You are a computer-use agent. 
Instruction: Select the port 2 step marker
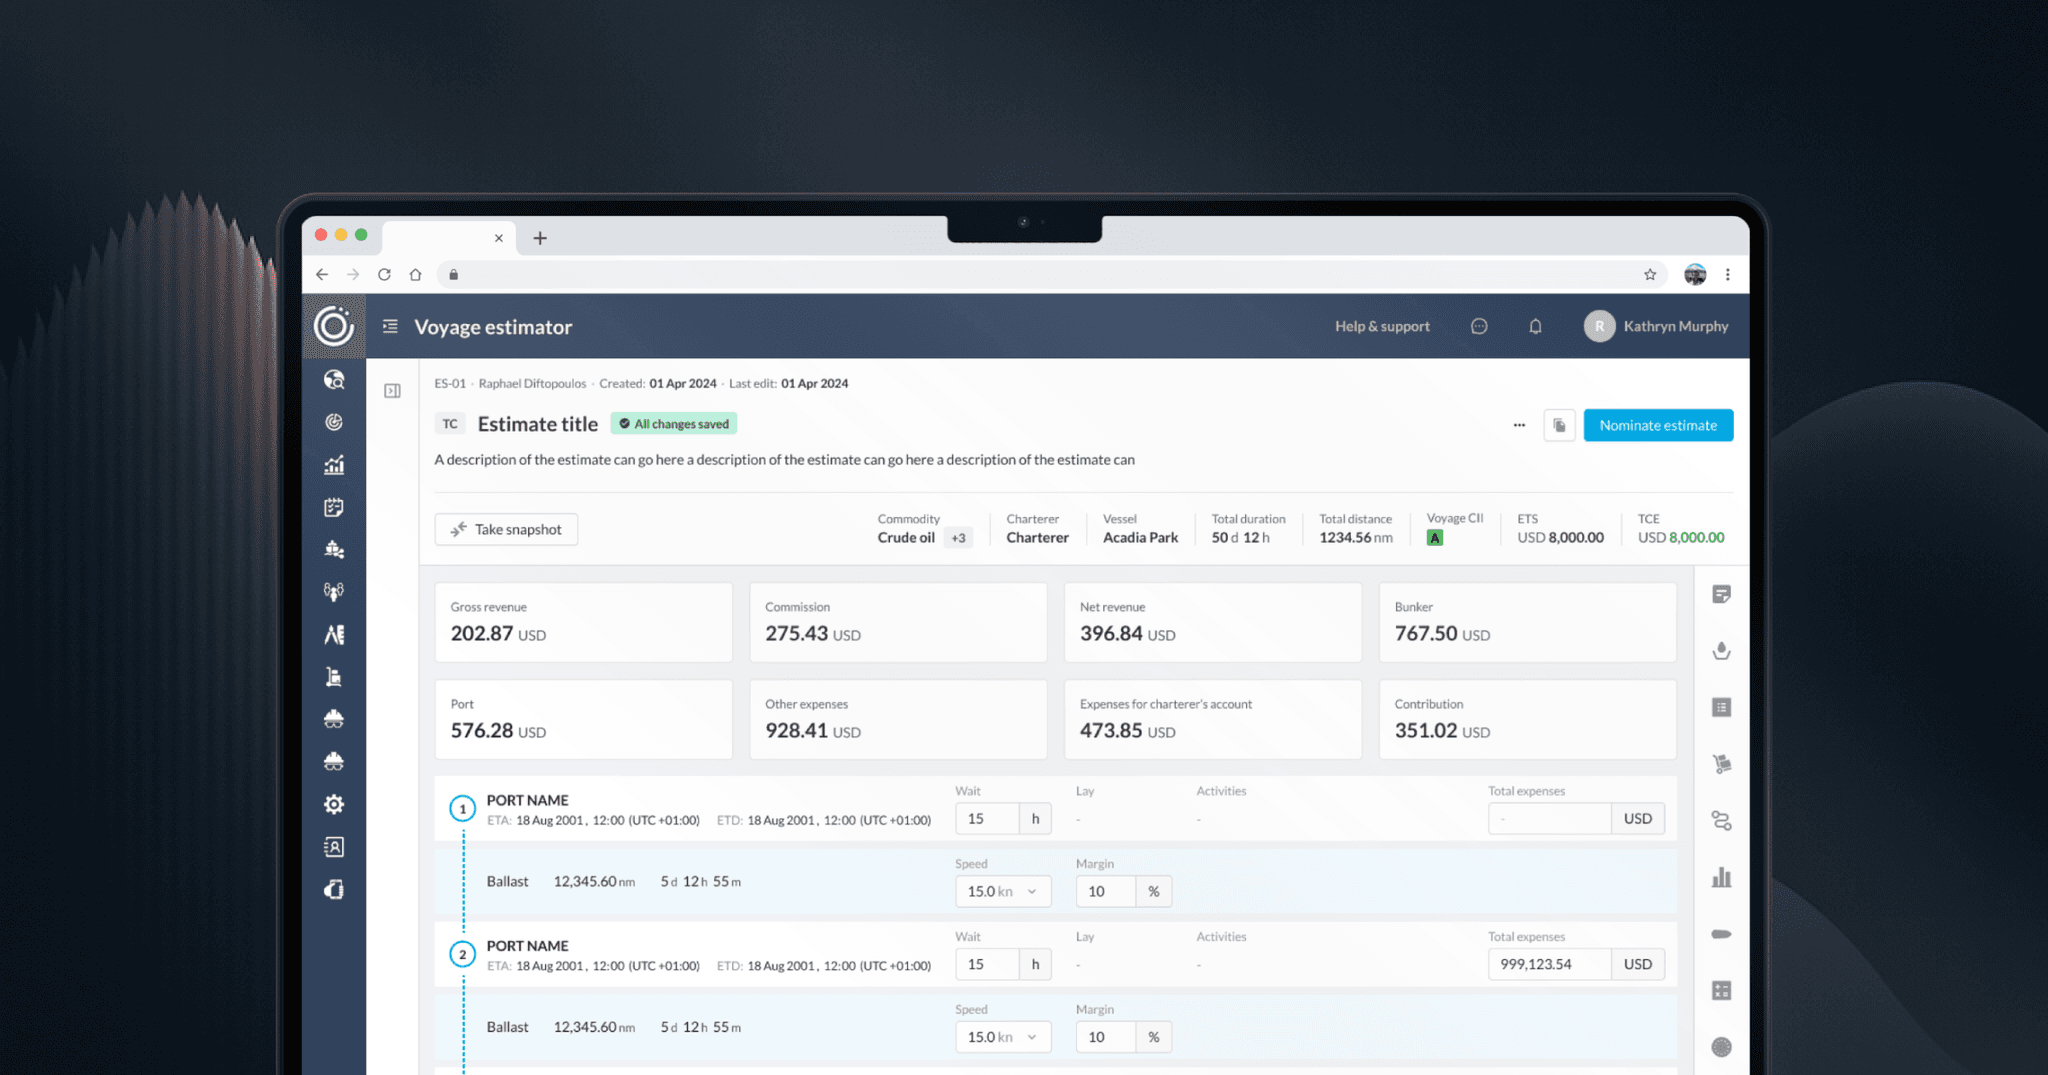(x=462, y=954)
